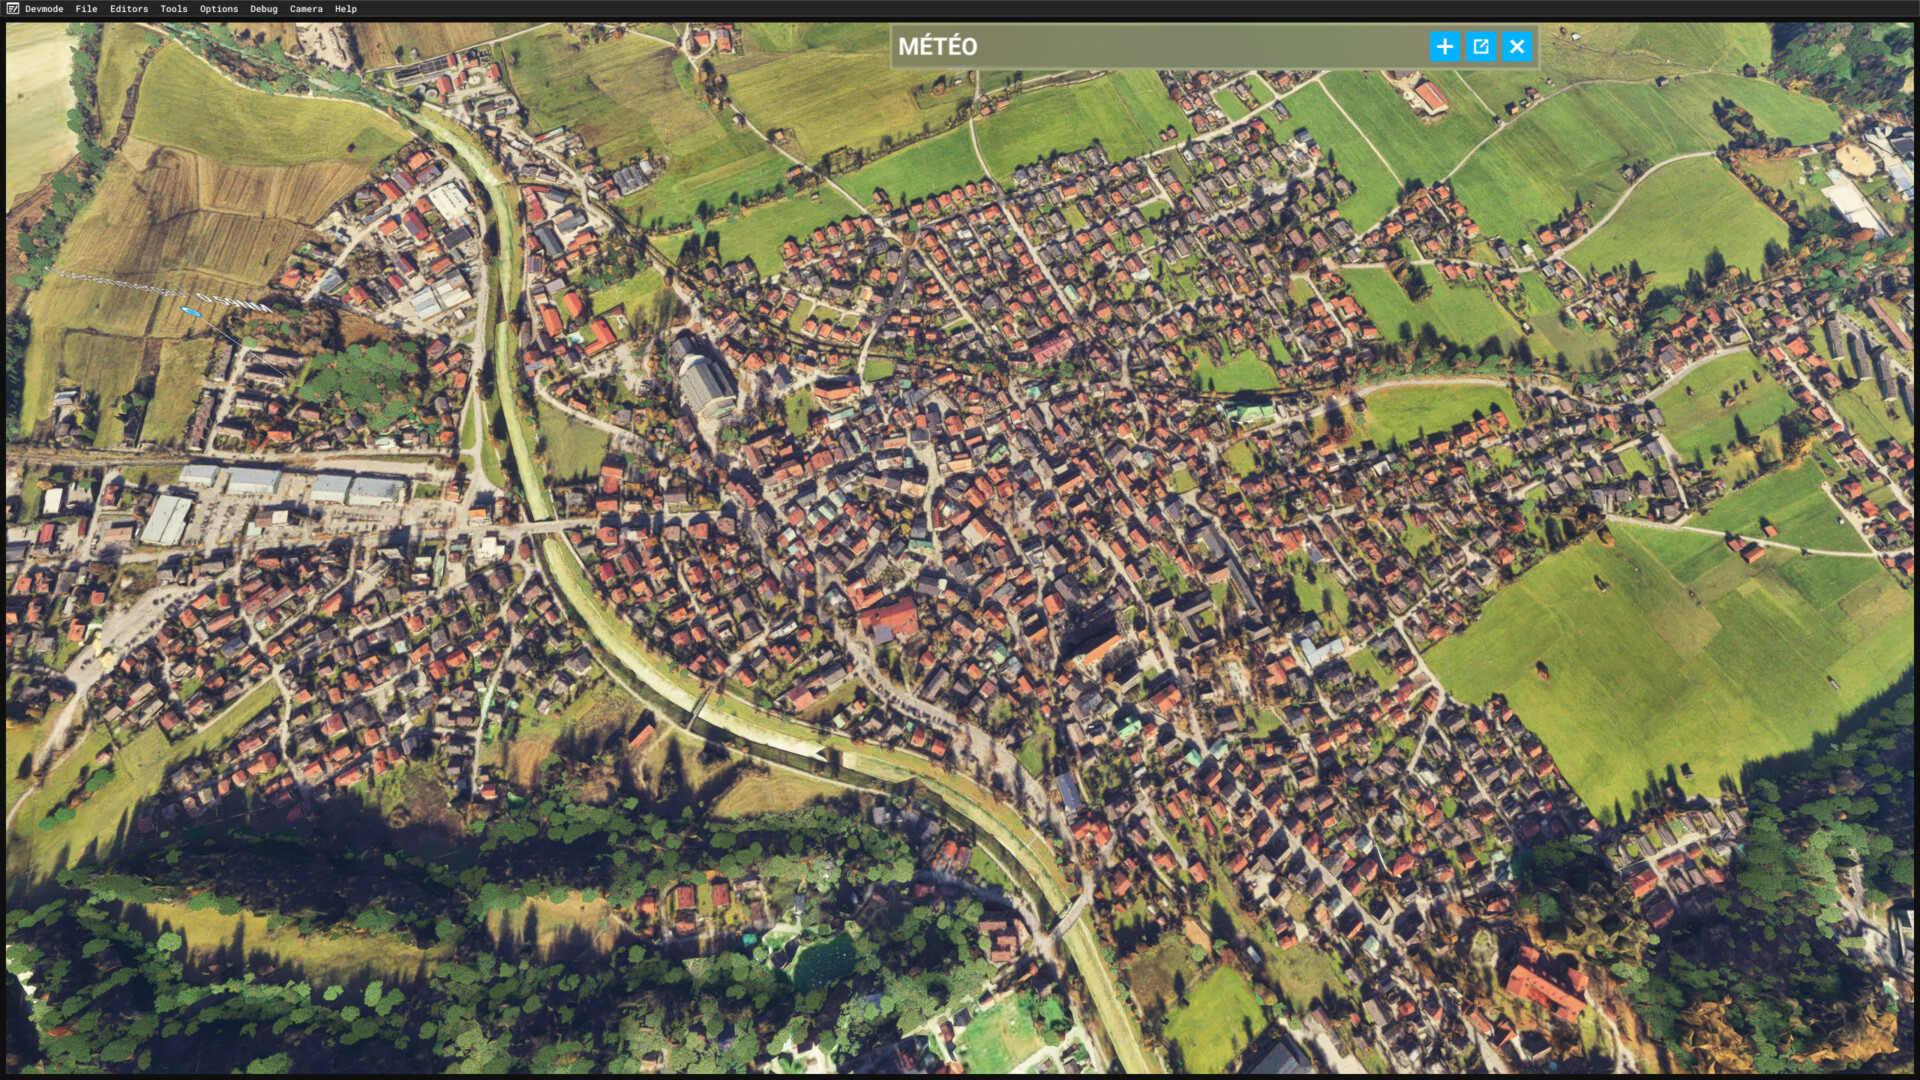Open the Debug menu
This screenshot has height=1080, width=1920.
264,8
